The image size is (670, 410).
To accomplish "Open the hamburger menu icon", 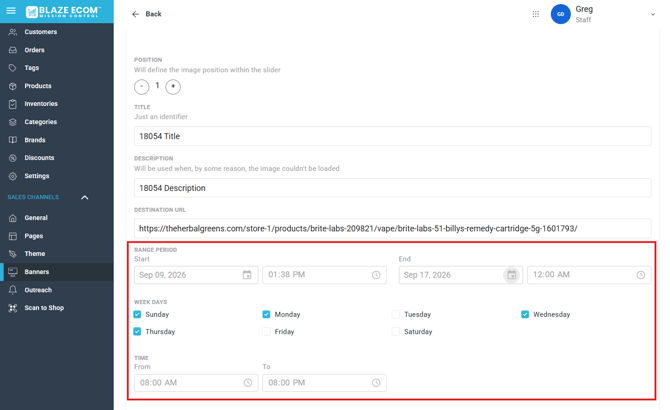I will coord(11,11).
